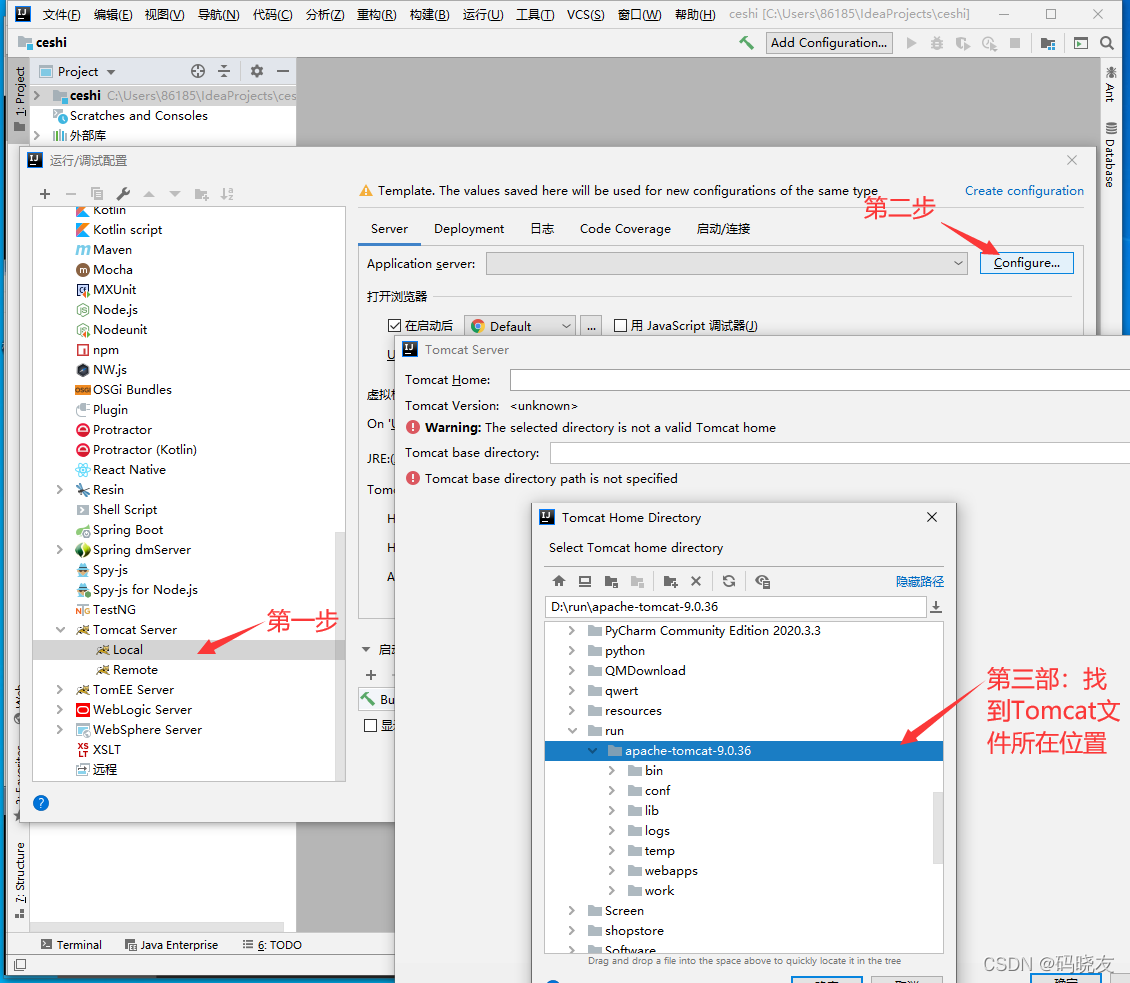Click the locate target icon in Project panel
The width and height of the screenshot is (1130, 983).
click(197, 71)
